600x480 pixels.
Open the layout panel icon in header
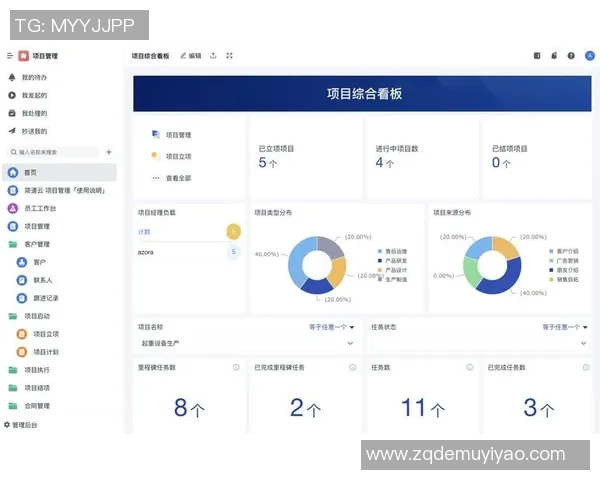pos(537,56)
